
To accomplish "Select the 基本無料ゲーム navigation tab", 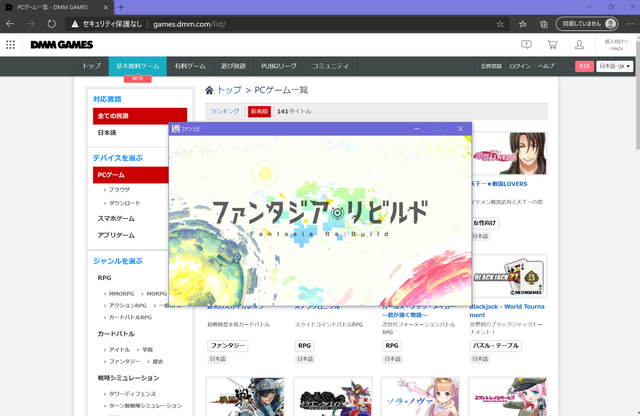I will (138, 66).
